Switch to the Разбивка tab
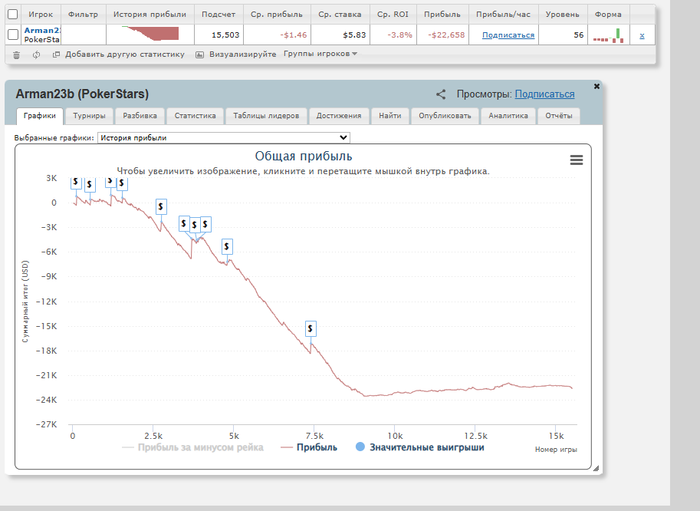700x511 pixels. pyautogui.click(x=140, y=116)
